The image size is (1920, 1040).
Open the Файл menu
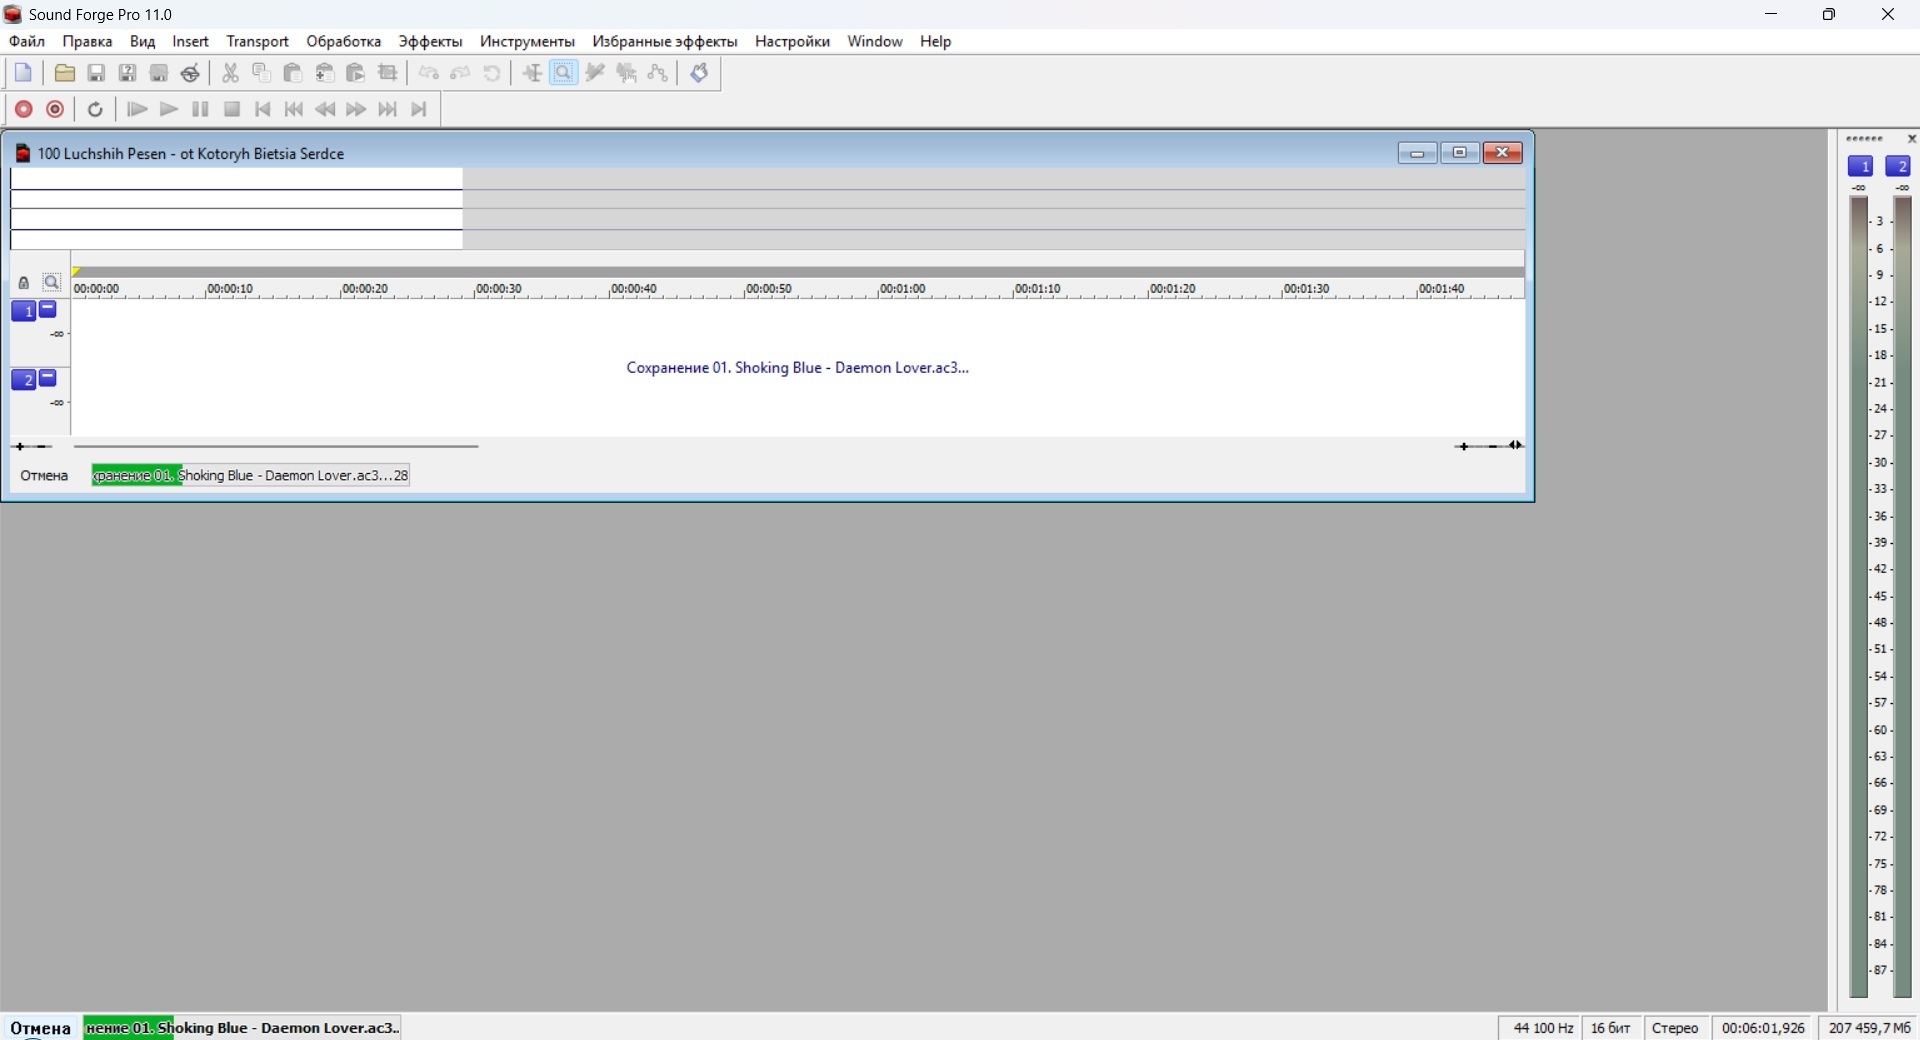[27, 41]
